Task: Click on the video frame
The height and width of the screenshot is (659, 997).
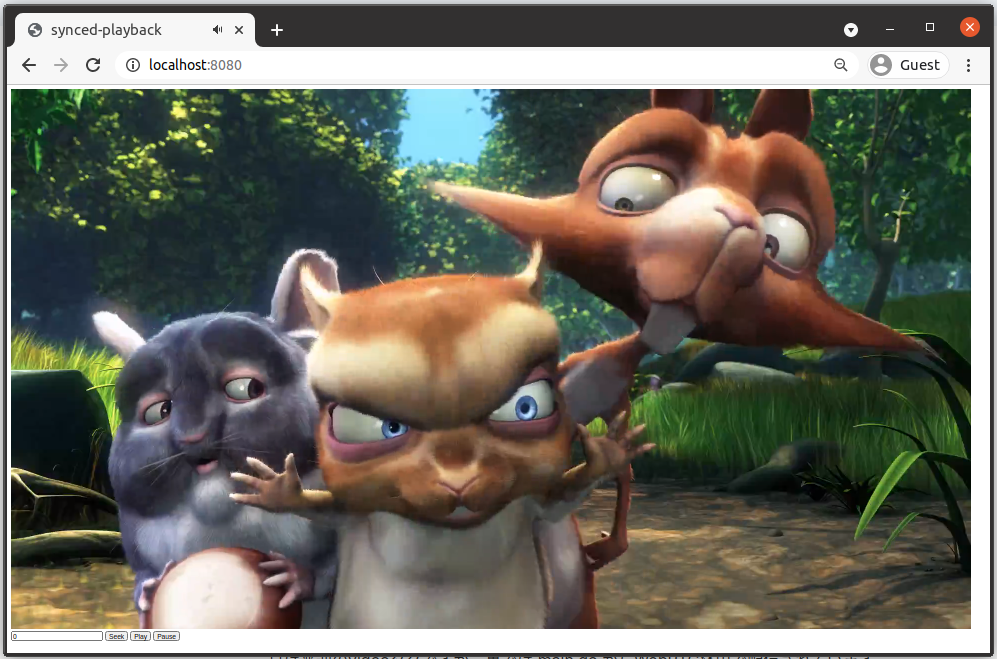Action: [491, 359]
